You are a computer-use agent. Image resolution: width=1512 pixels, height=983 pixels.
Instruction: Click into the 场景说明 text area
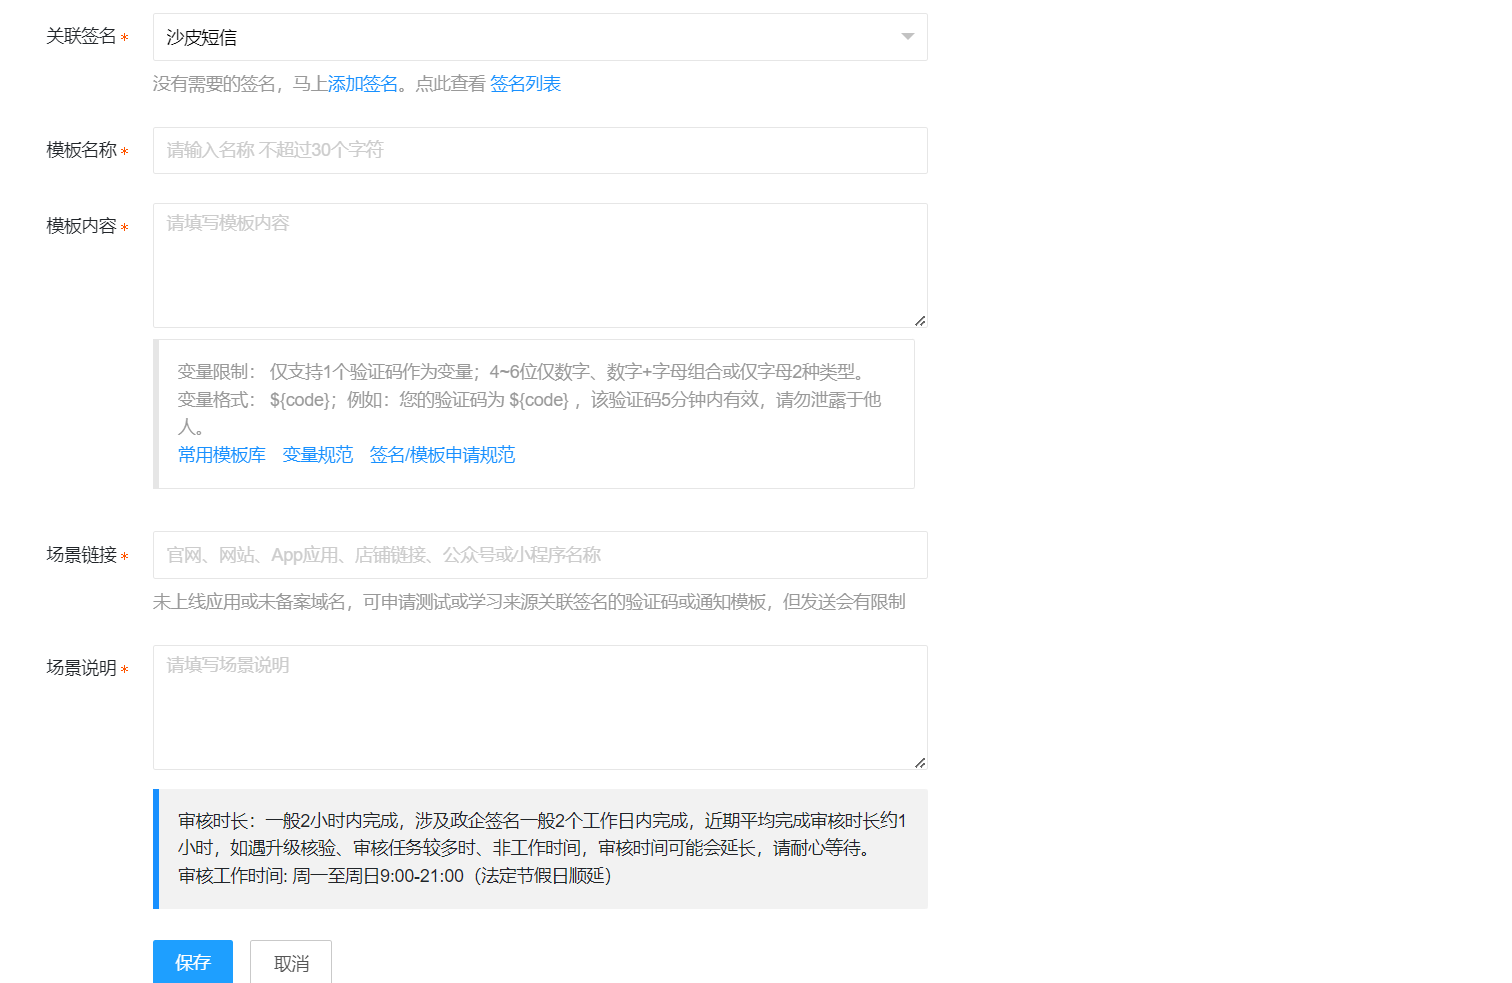pos(540,707)
